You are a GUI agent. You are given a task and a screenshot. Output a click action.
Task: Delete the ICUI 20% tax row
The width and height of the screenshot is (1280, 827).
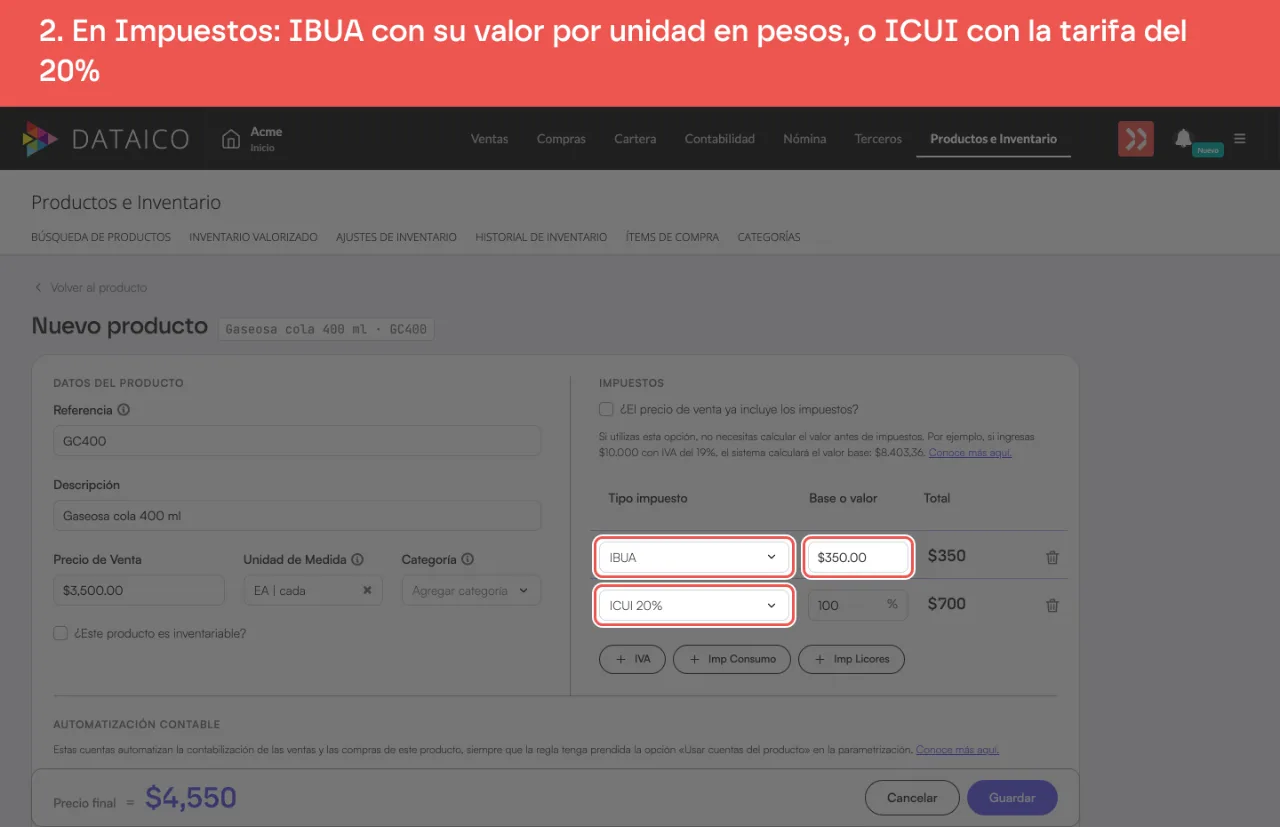click(x=1052, y=605)
